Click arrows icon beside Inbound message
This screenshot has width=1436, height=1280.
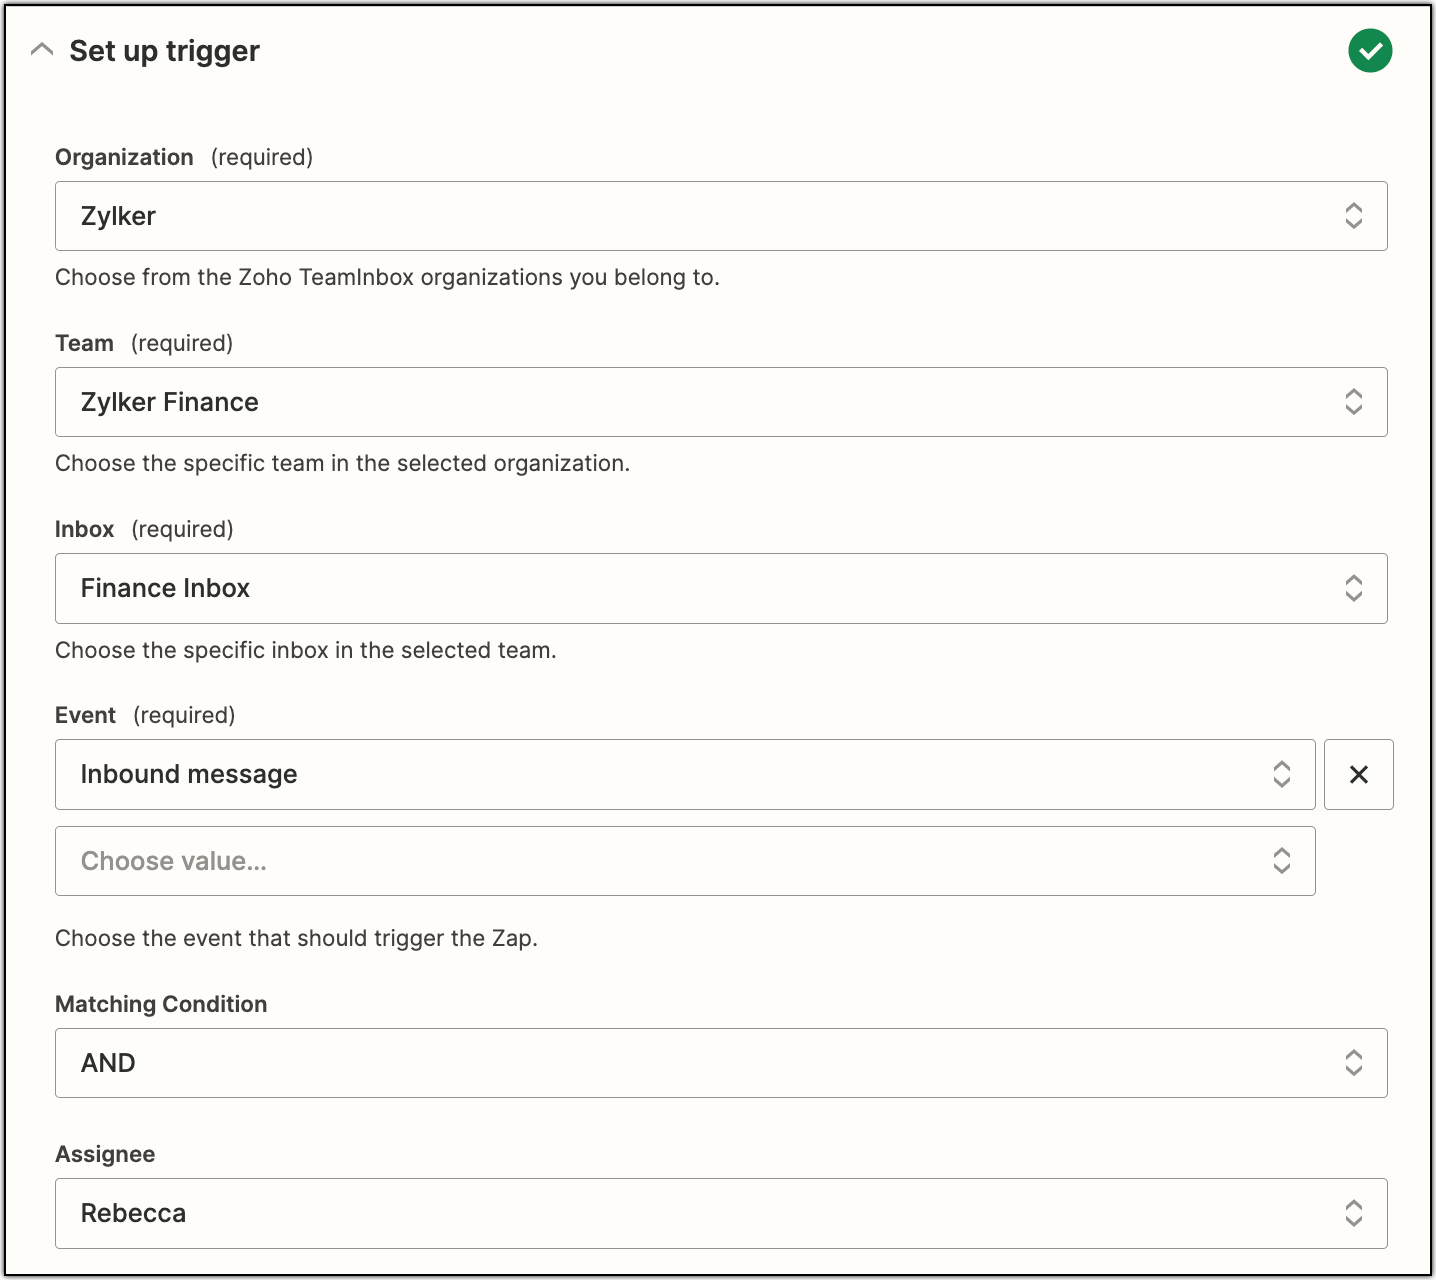click(1281, 774)
